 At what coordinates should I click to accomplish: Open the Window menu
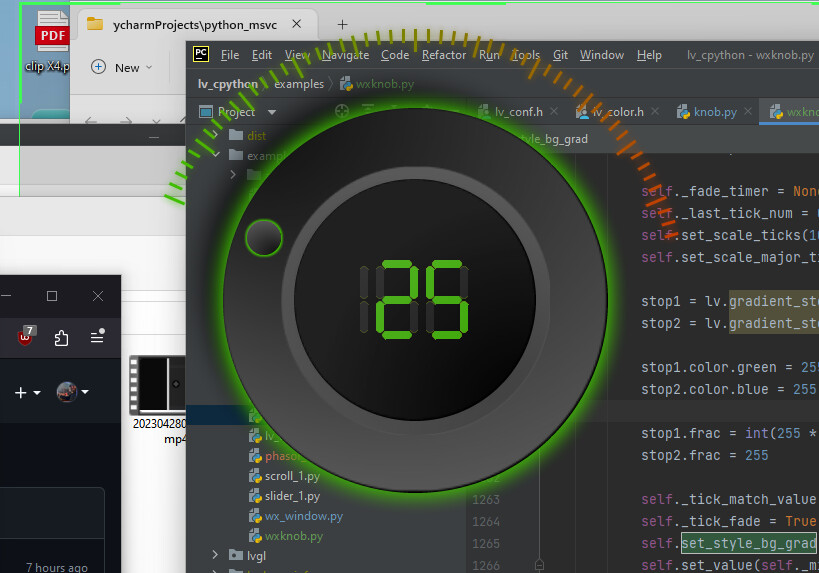tap(602, 55)
